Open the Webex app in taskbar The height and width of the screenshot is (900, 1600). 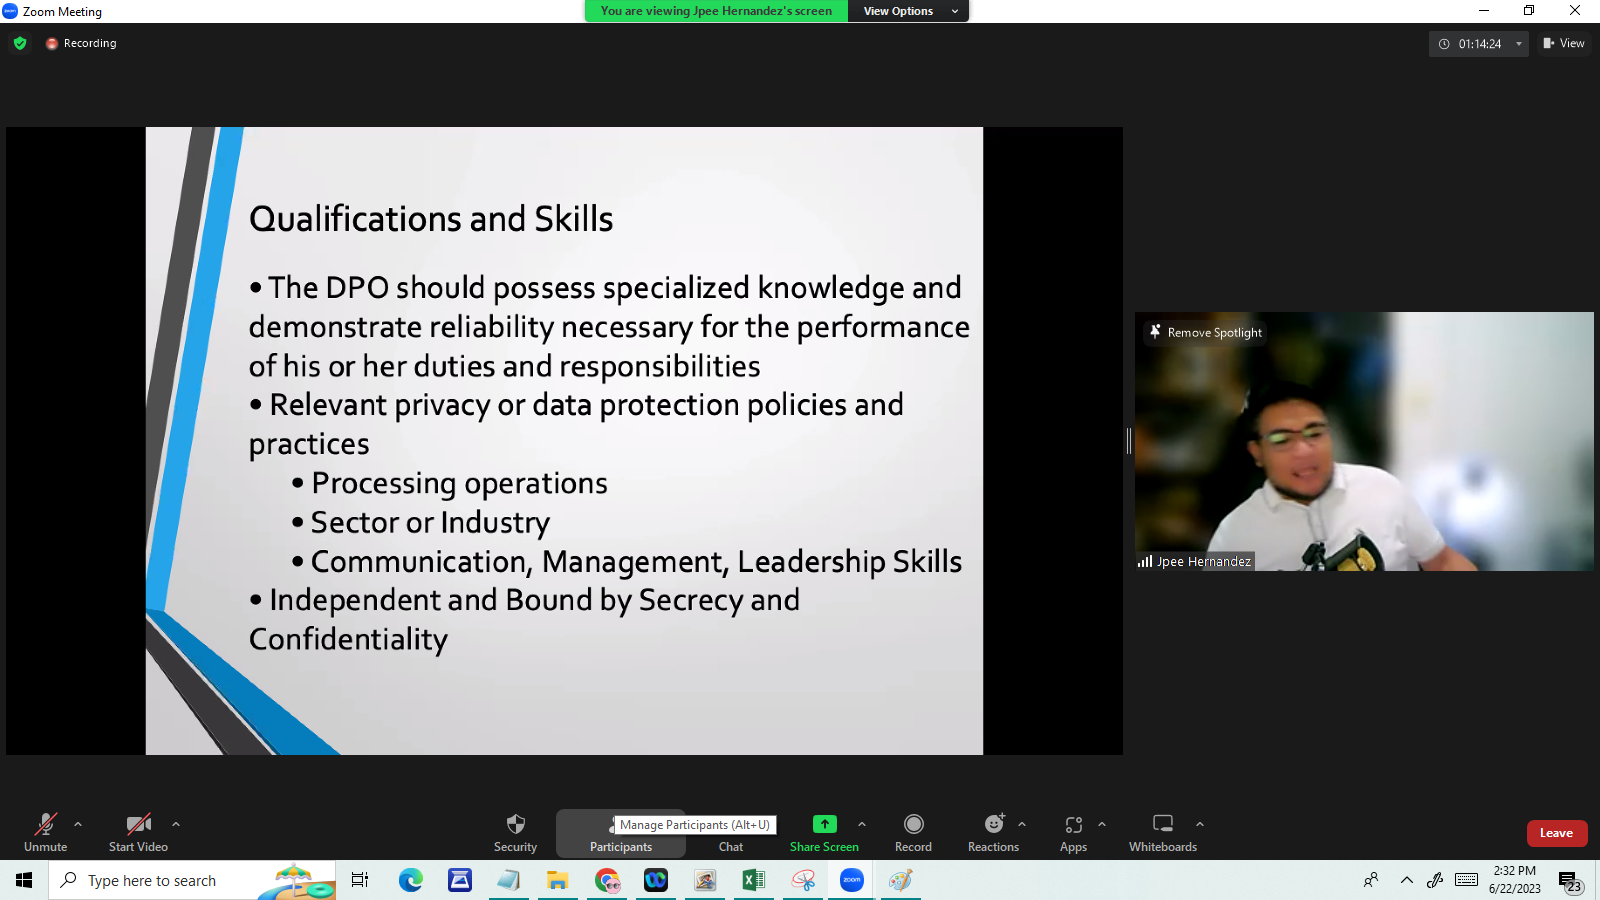coord(656,880)
